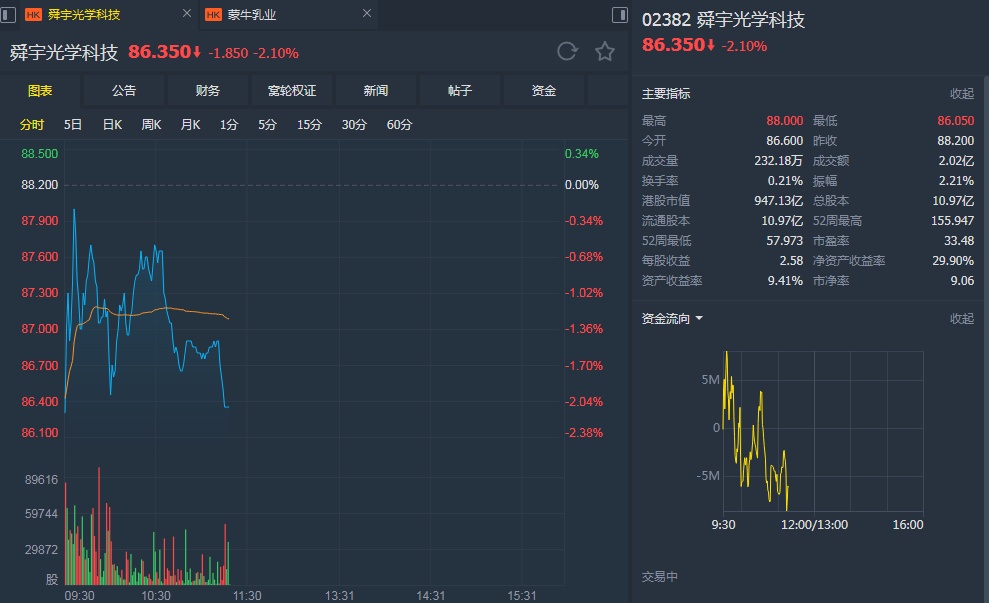Open the 公告 tab
989x603 pixels.
click(x=124, y=91)
